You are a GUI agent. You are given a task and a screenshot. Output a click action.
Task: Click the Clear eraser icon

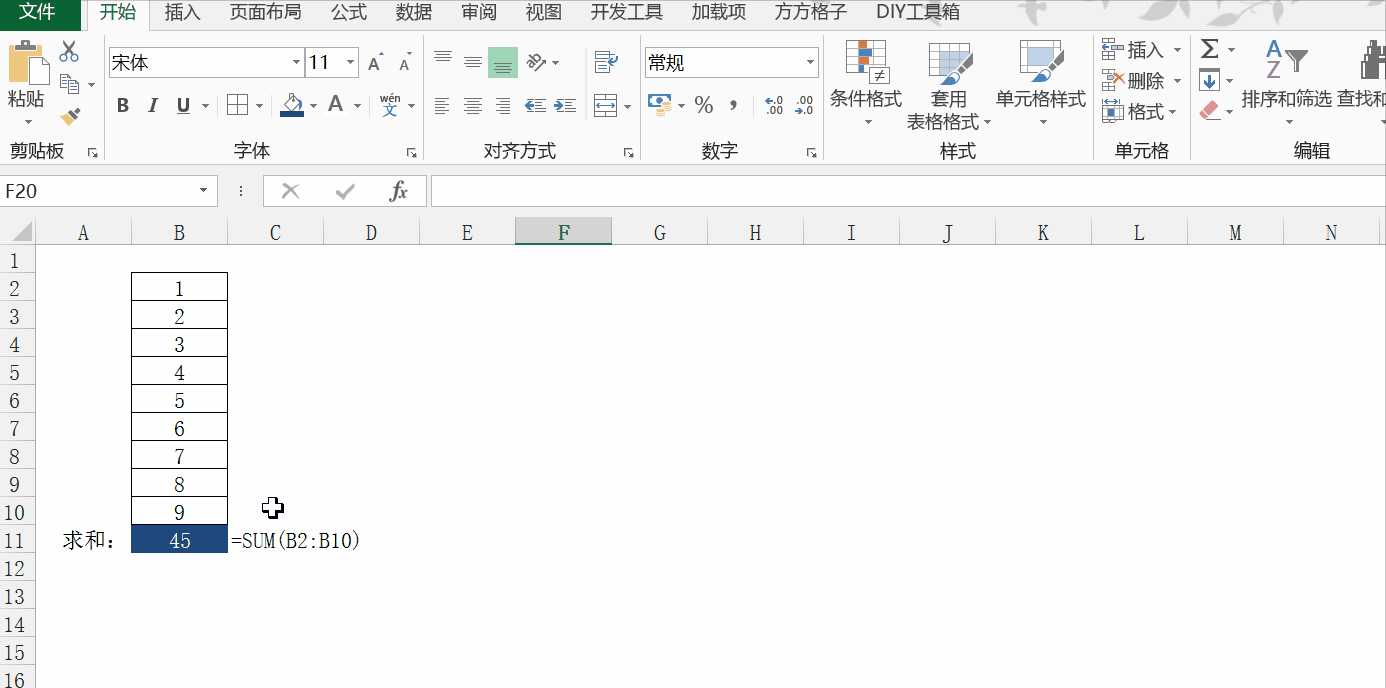(x=1210, y=111)
